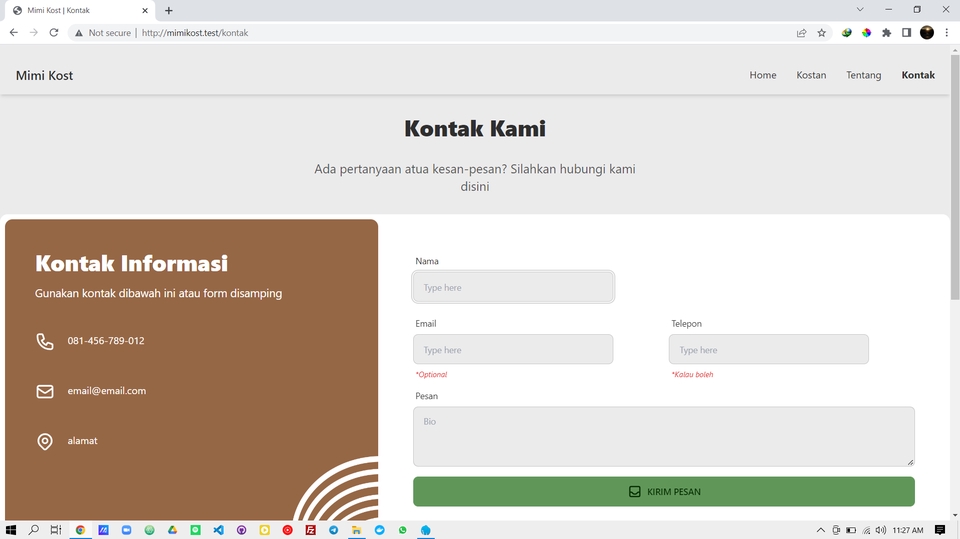Screen dimensions: 960x539
Task: Click the phone number 081-456-789-012
Action: 106,341
